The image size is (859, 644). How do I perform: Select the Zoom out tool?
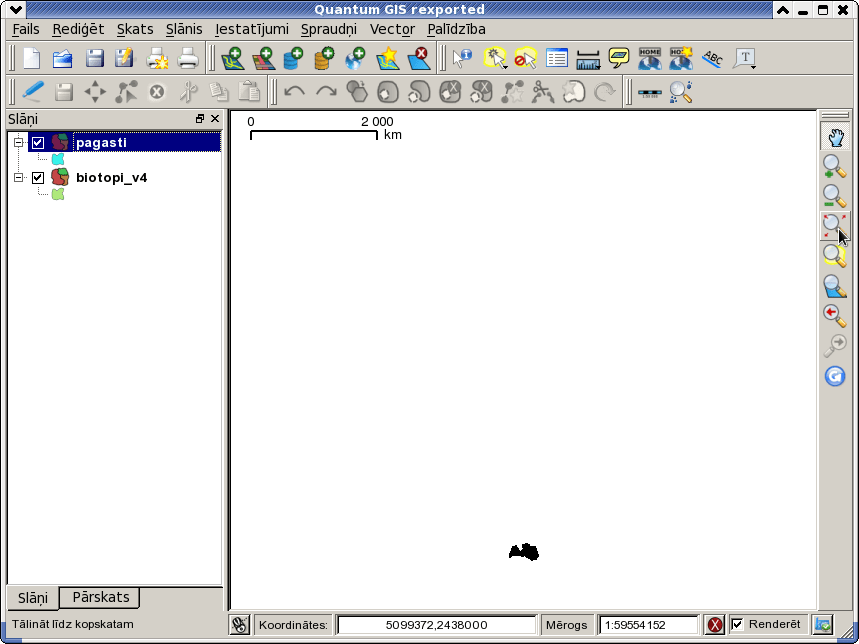(835, 196)
